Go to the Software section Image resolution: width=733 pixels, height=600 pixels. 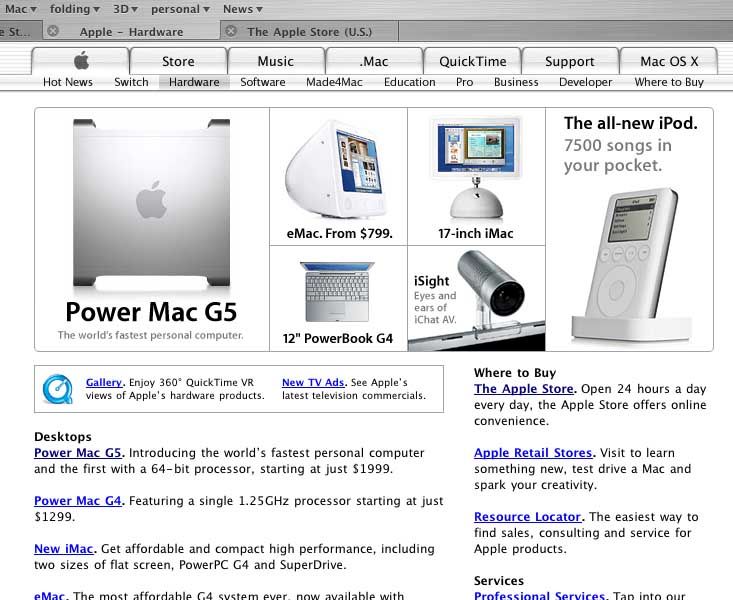(263, 82)
